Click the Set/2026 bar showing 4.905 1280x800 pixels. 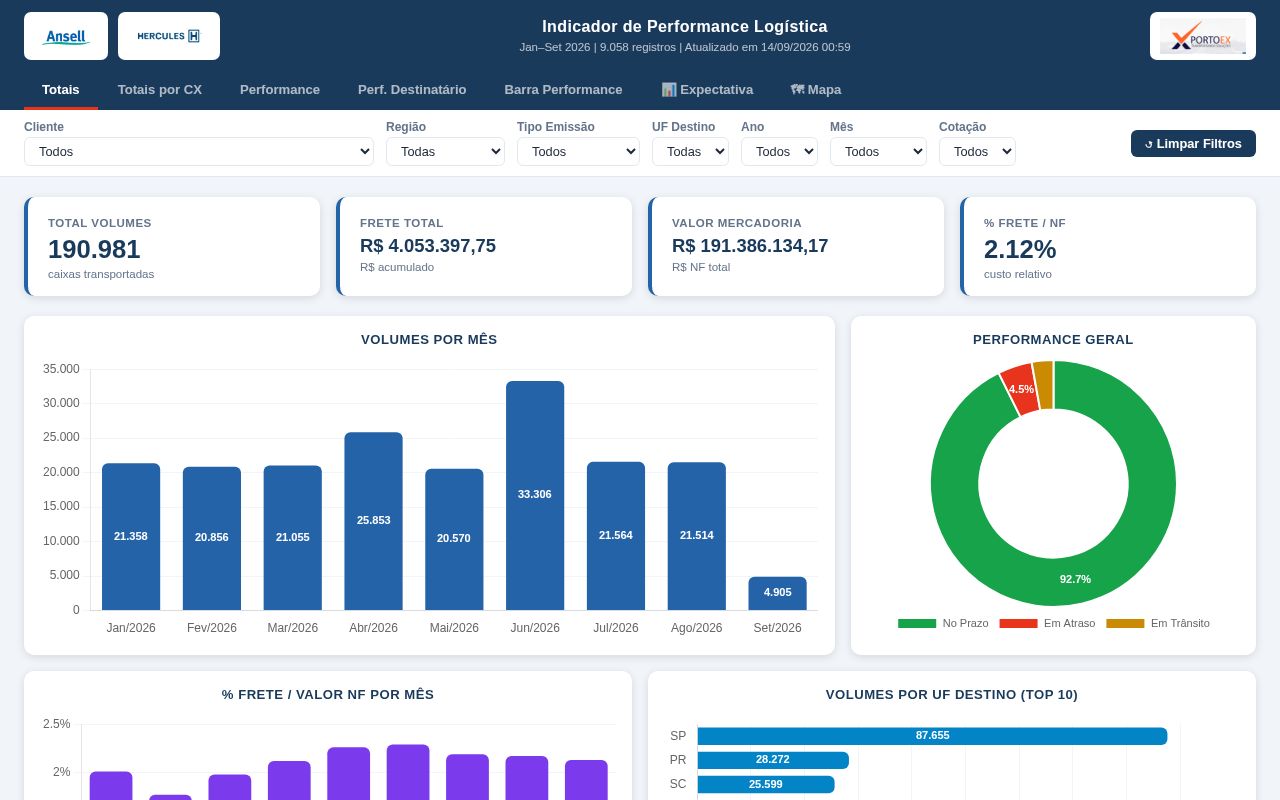(x=777, y=593)
